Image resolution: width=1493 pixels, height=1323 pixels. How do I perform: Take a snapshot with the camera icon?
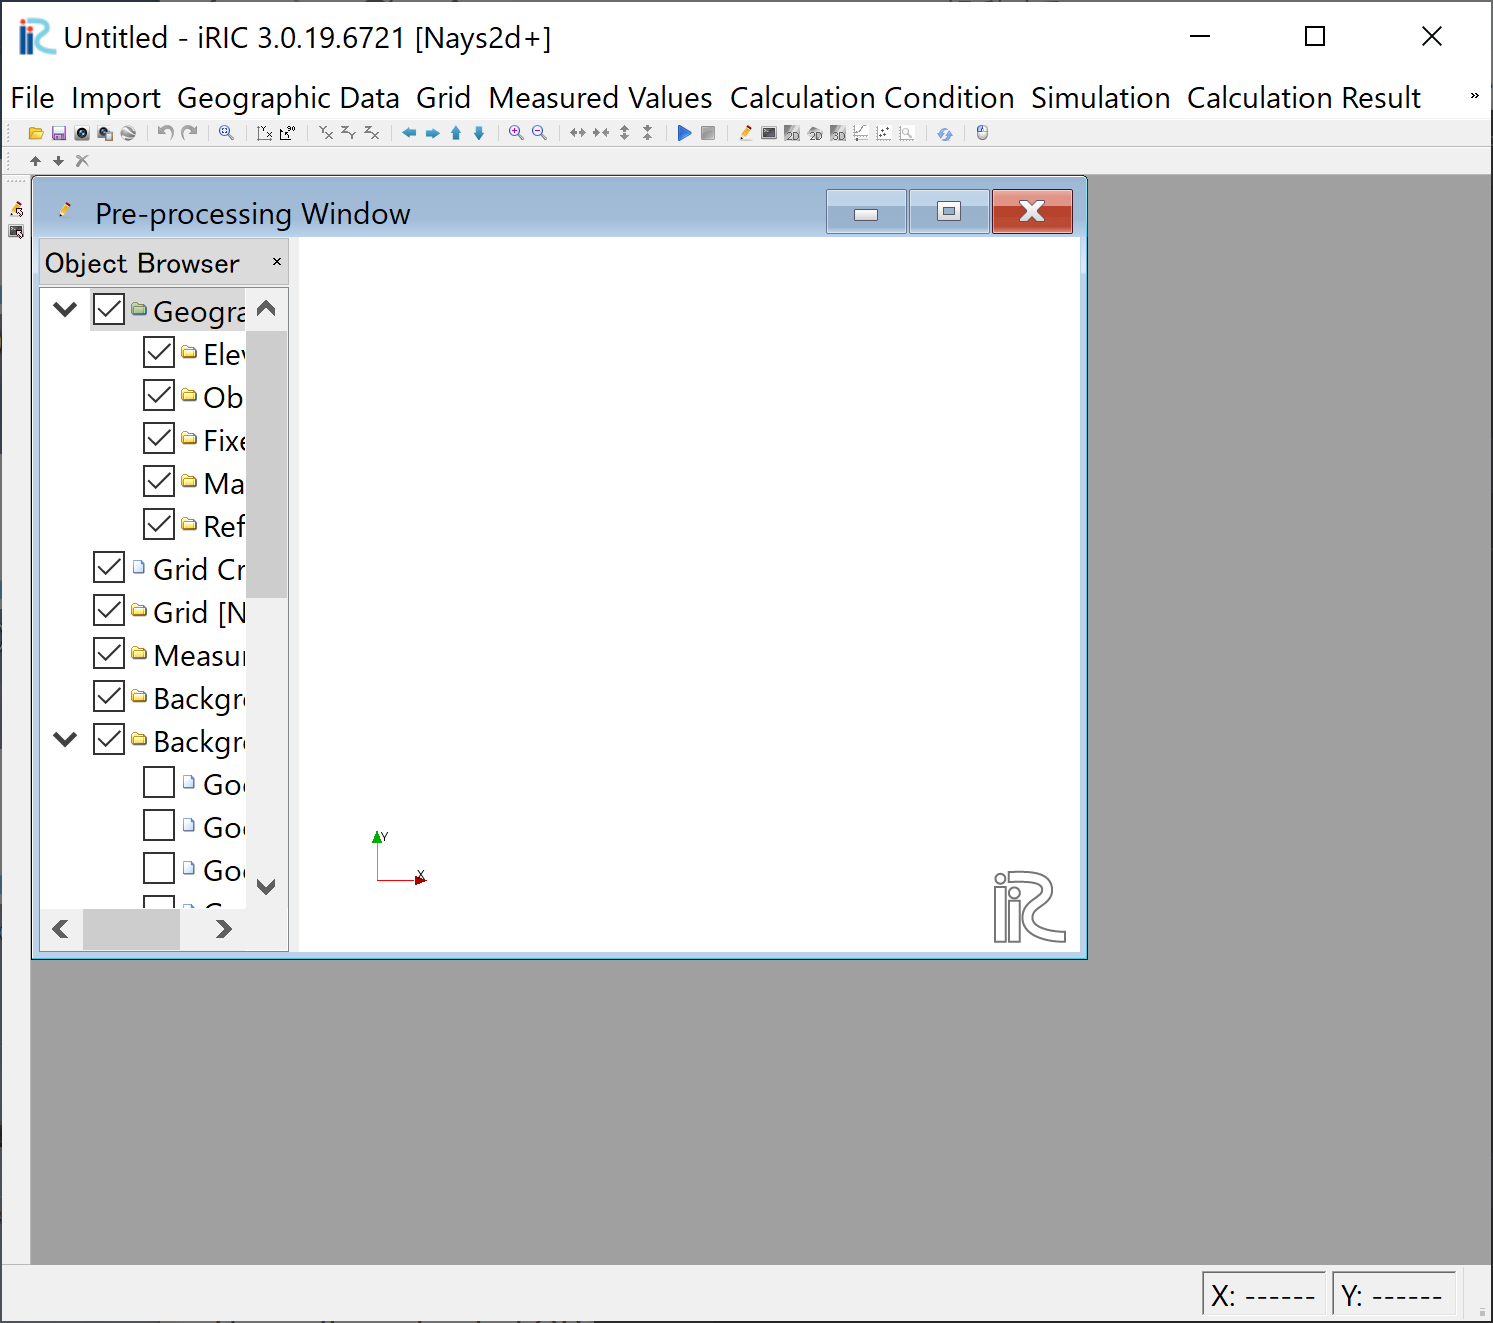click(82, 133)
